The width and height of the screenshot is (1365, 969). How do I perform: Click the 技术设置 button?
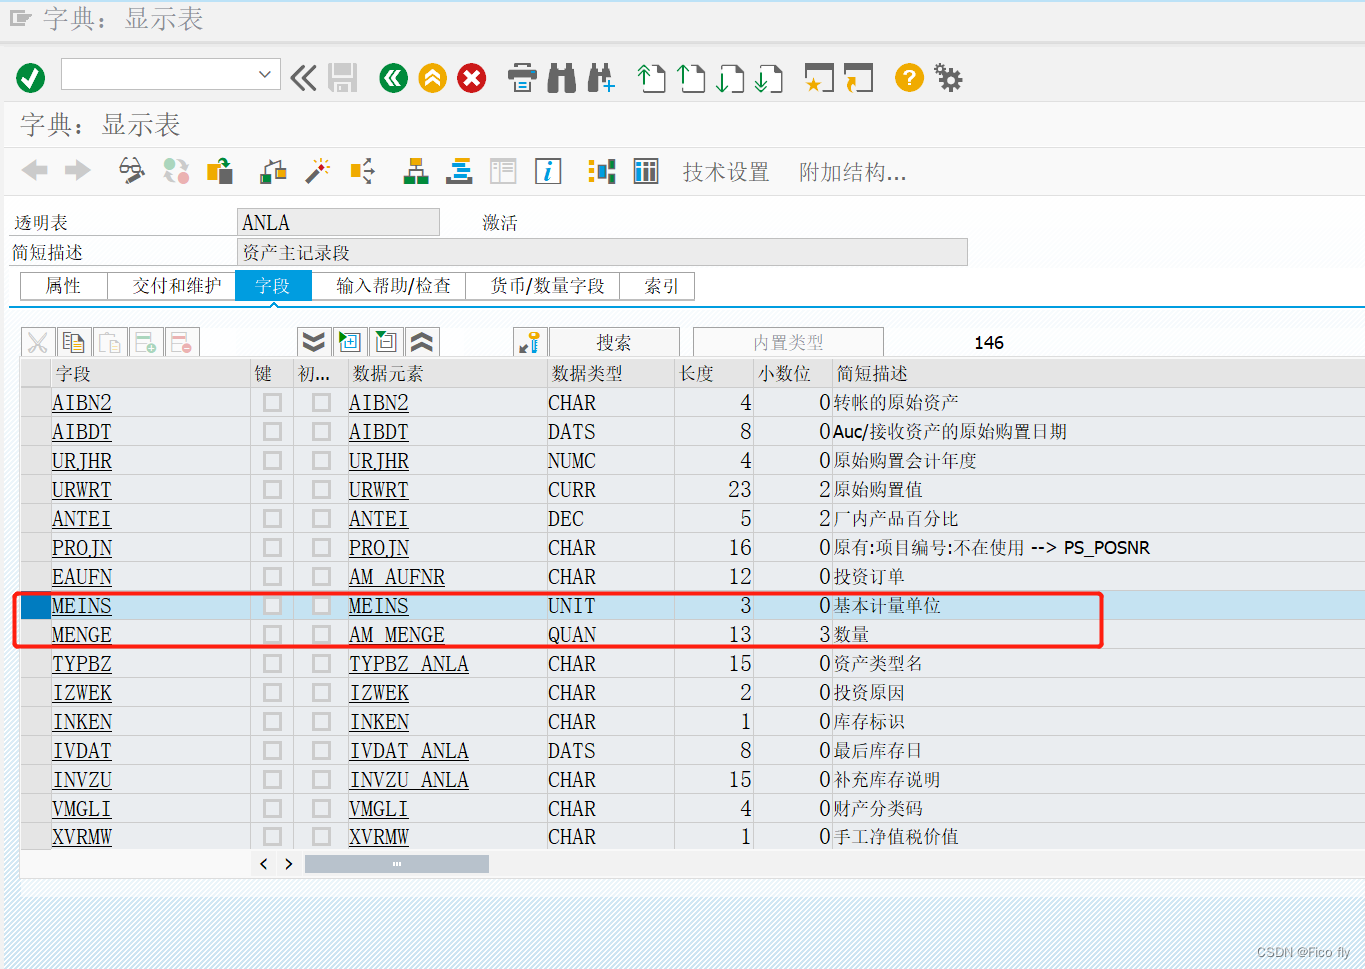tap(726, 171)
